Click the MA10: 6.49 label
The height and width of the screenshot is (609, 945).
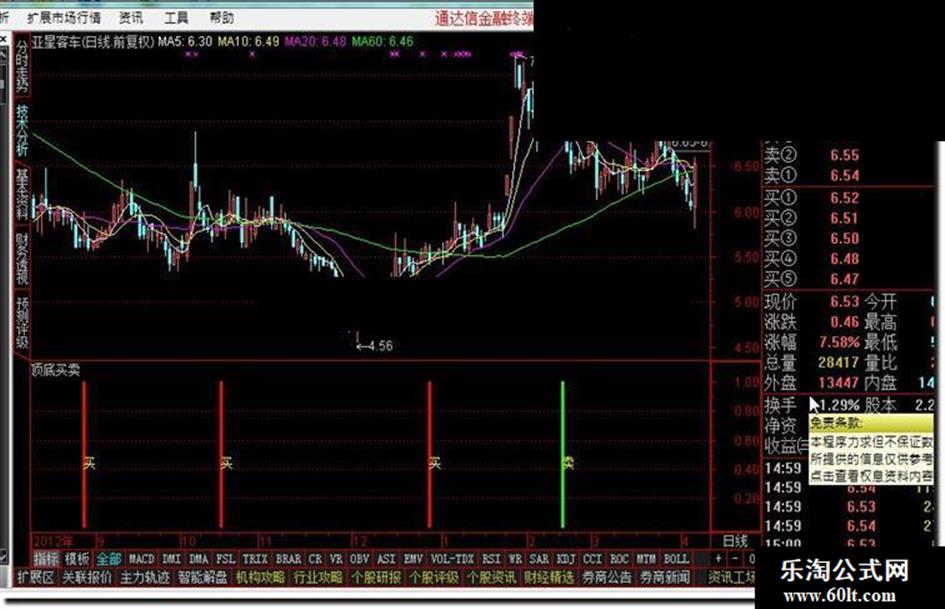coord(248,42)
